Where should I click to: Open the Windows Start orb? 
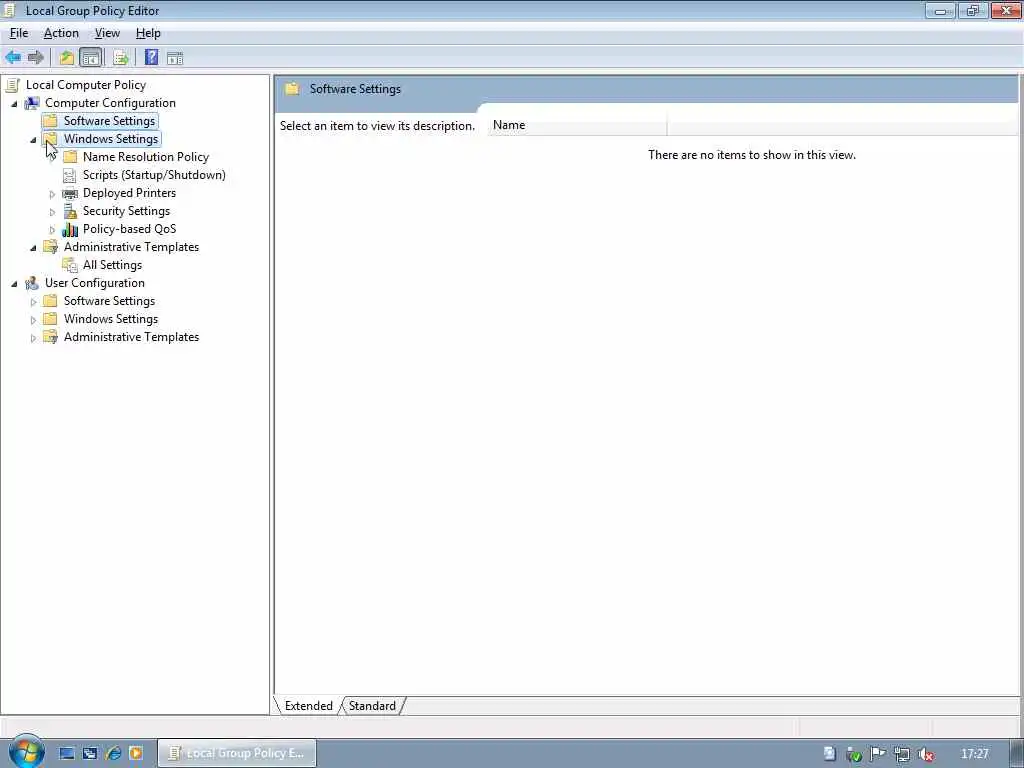click(x=25, y=751)
